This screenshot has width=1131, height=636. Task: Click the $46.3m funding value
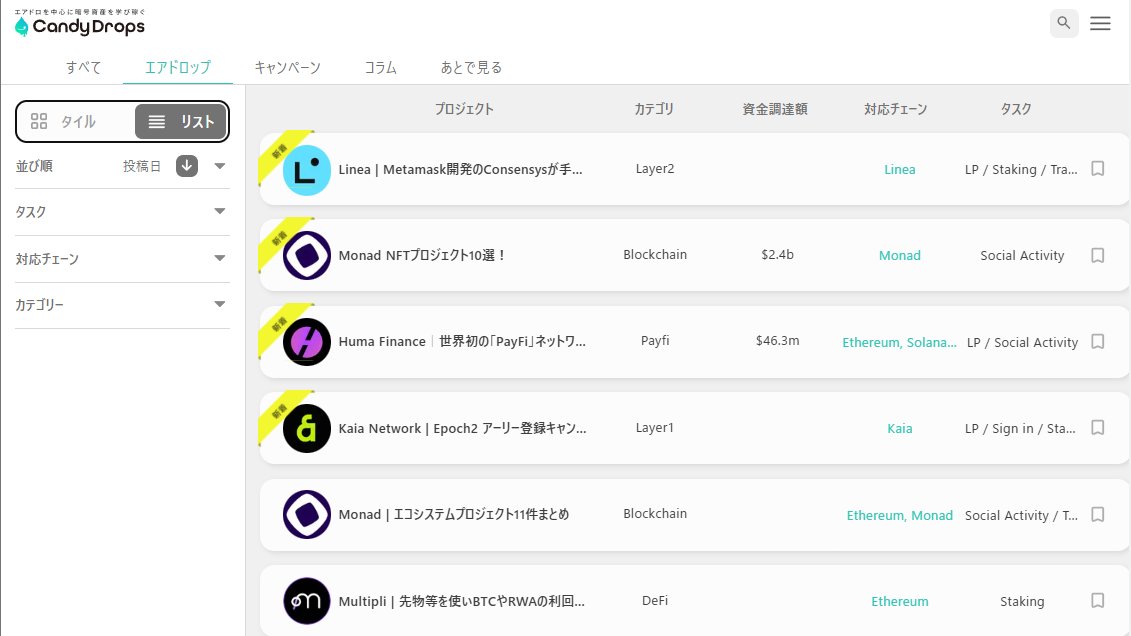[x=778, y=340]
